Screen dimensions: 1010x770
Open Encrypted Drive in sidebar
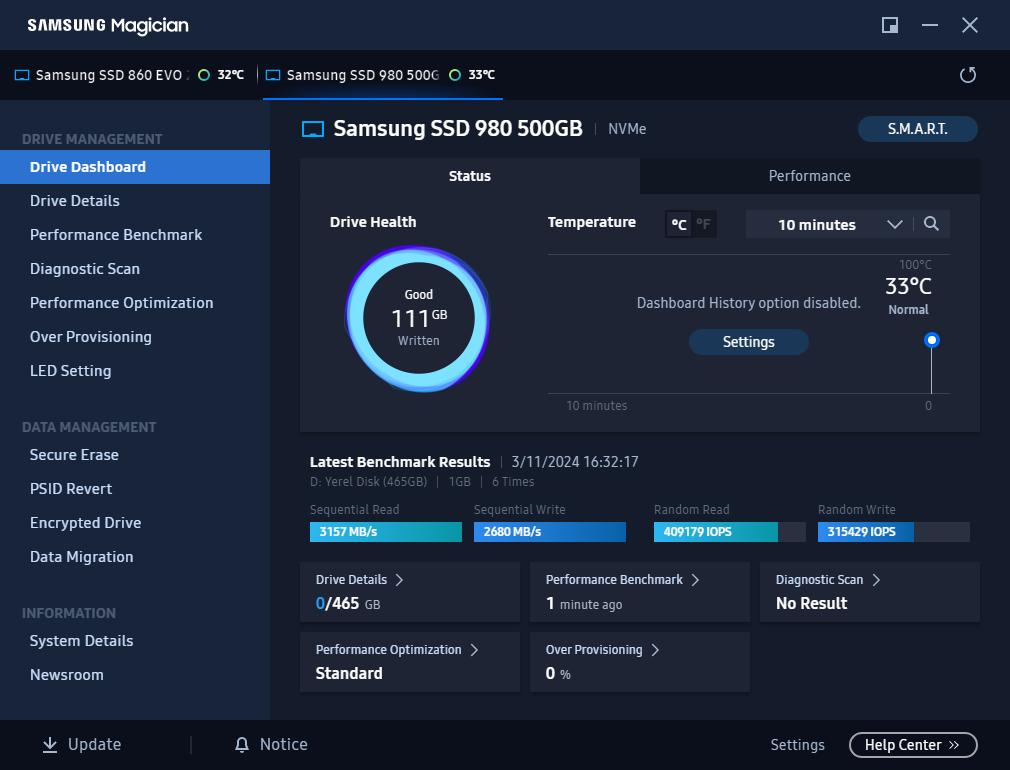[x=135, y=523]
